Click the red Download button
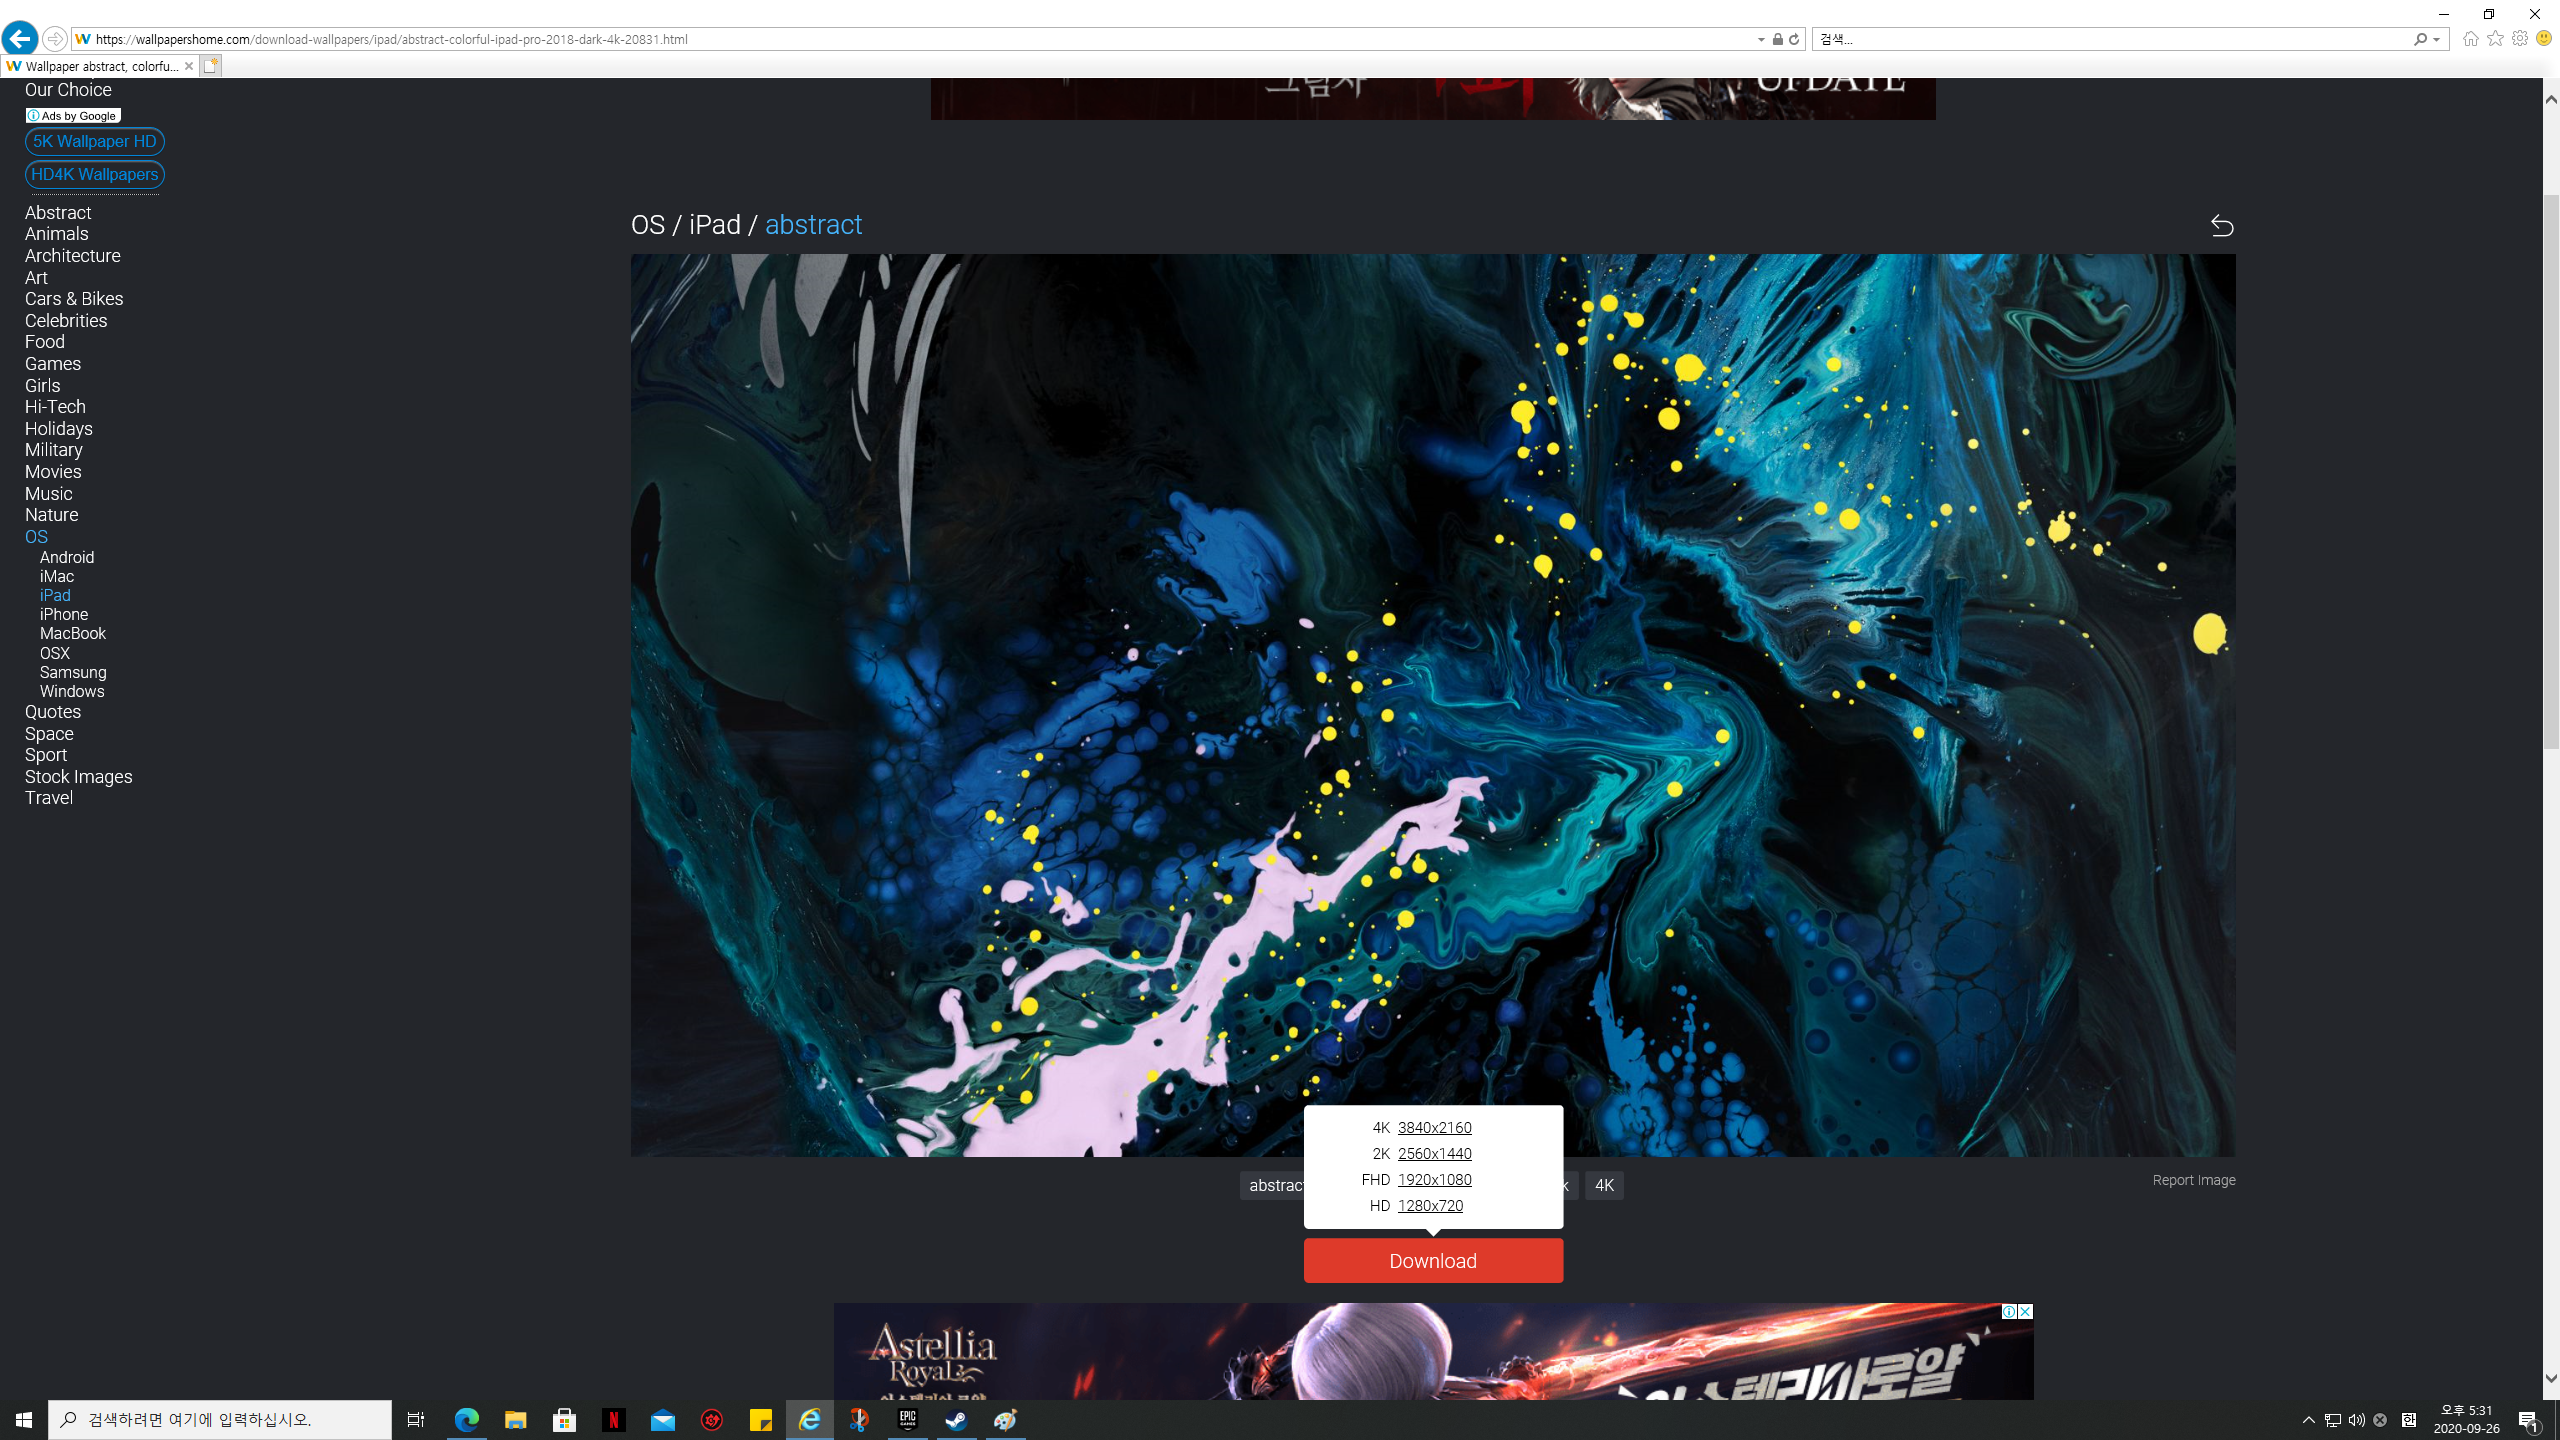This screenshot has width=2560, height=1440. 1432,1261
